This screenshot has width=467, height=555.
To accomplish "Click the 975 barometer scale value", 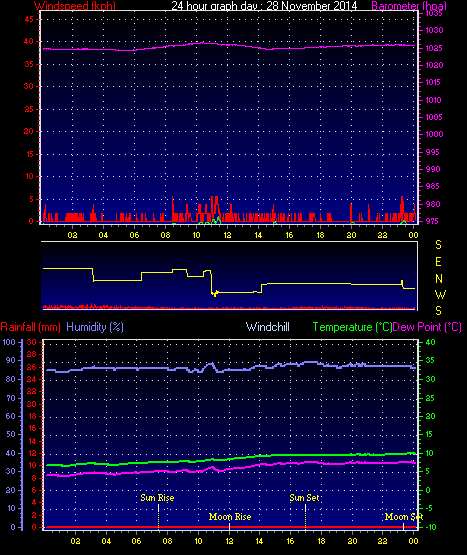I will [434, 221].
